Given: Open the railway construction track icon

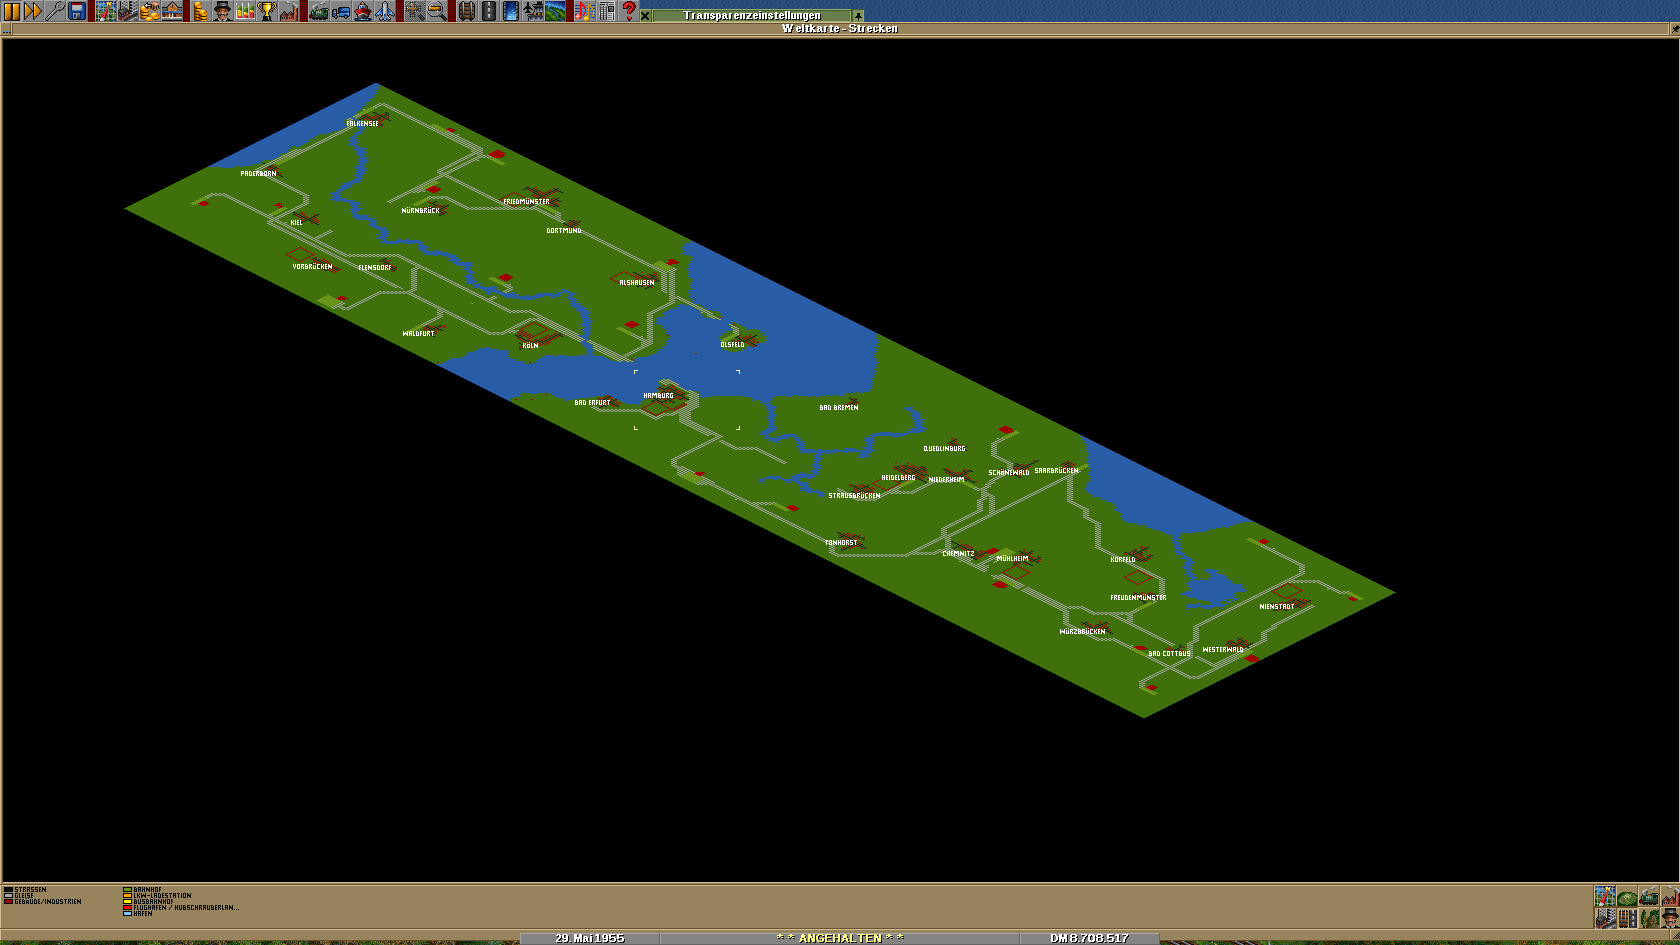Looking at the screenshot, I should click(467, 11).
